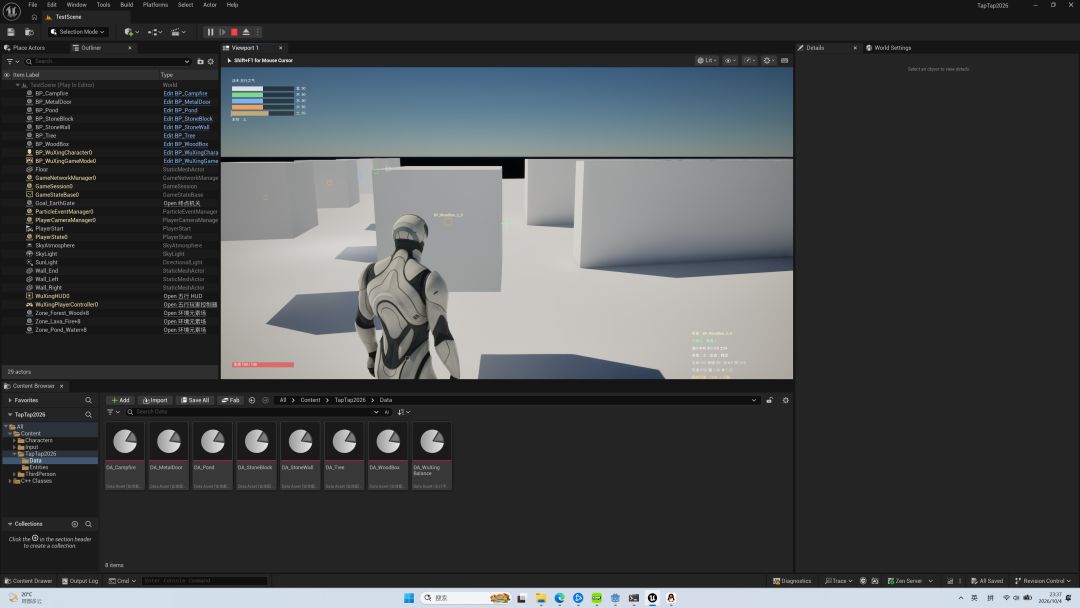The image size is (1080, 608).
Task: Click the Import button in Content Browser
Action: [x=155, y=400]
